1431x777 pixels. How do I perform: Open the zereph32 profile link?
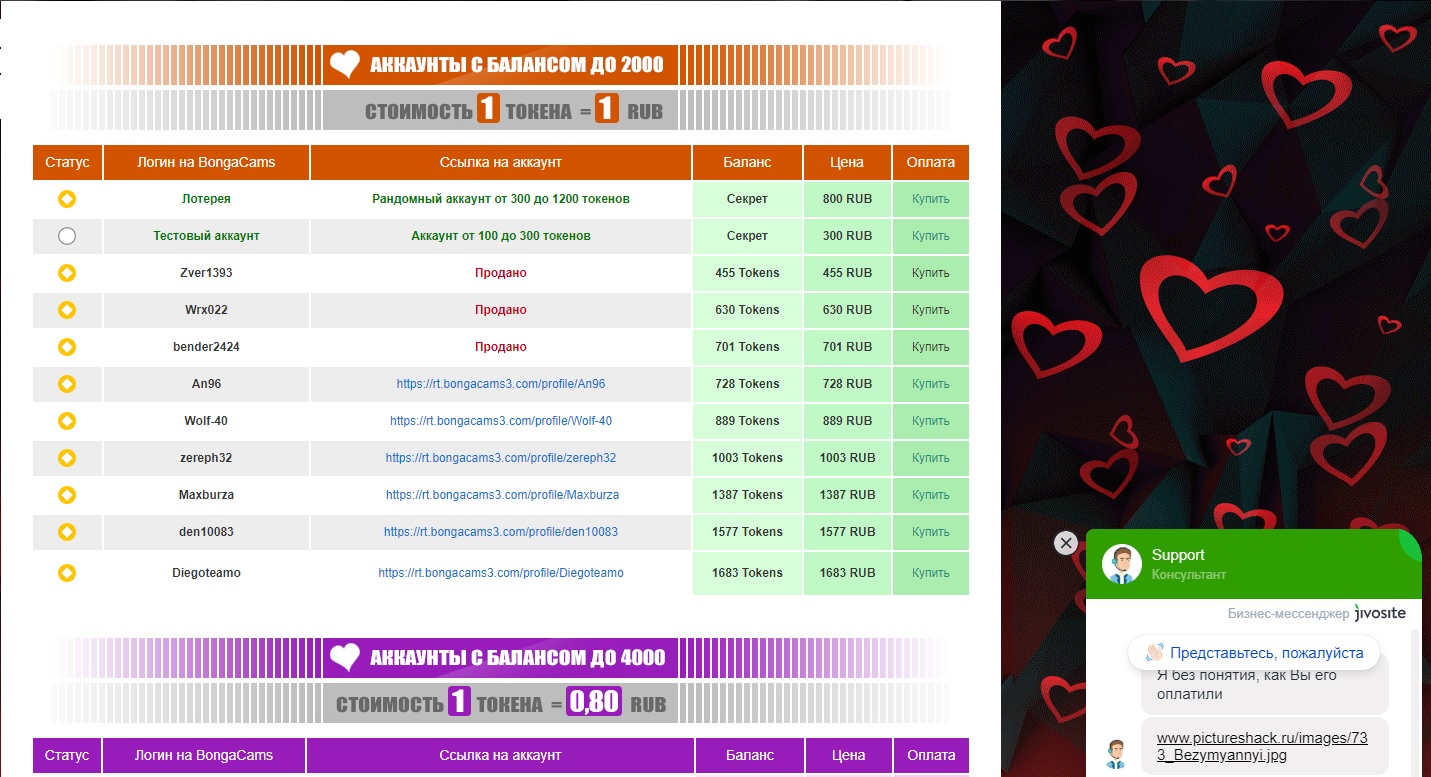(501, 458)
